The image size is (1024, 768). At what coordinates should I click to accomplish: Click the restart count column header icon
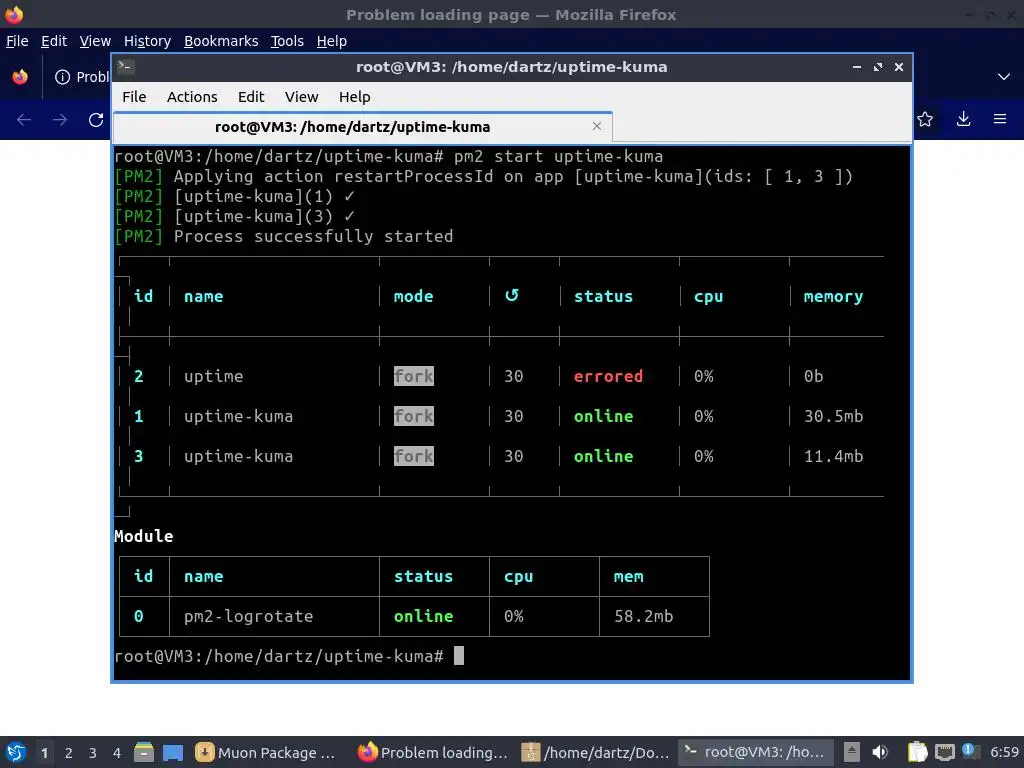512,296
